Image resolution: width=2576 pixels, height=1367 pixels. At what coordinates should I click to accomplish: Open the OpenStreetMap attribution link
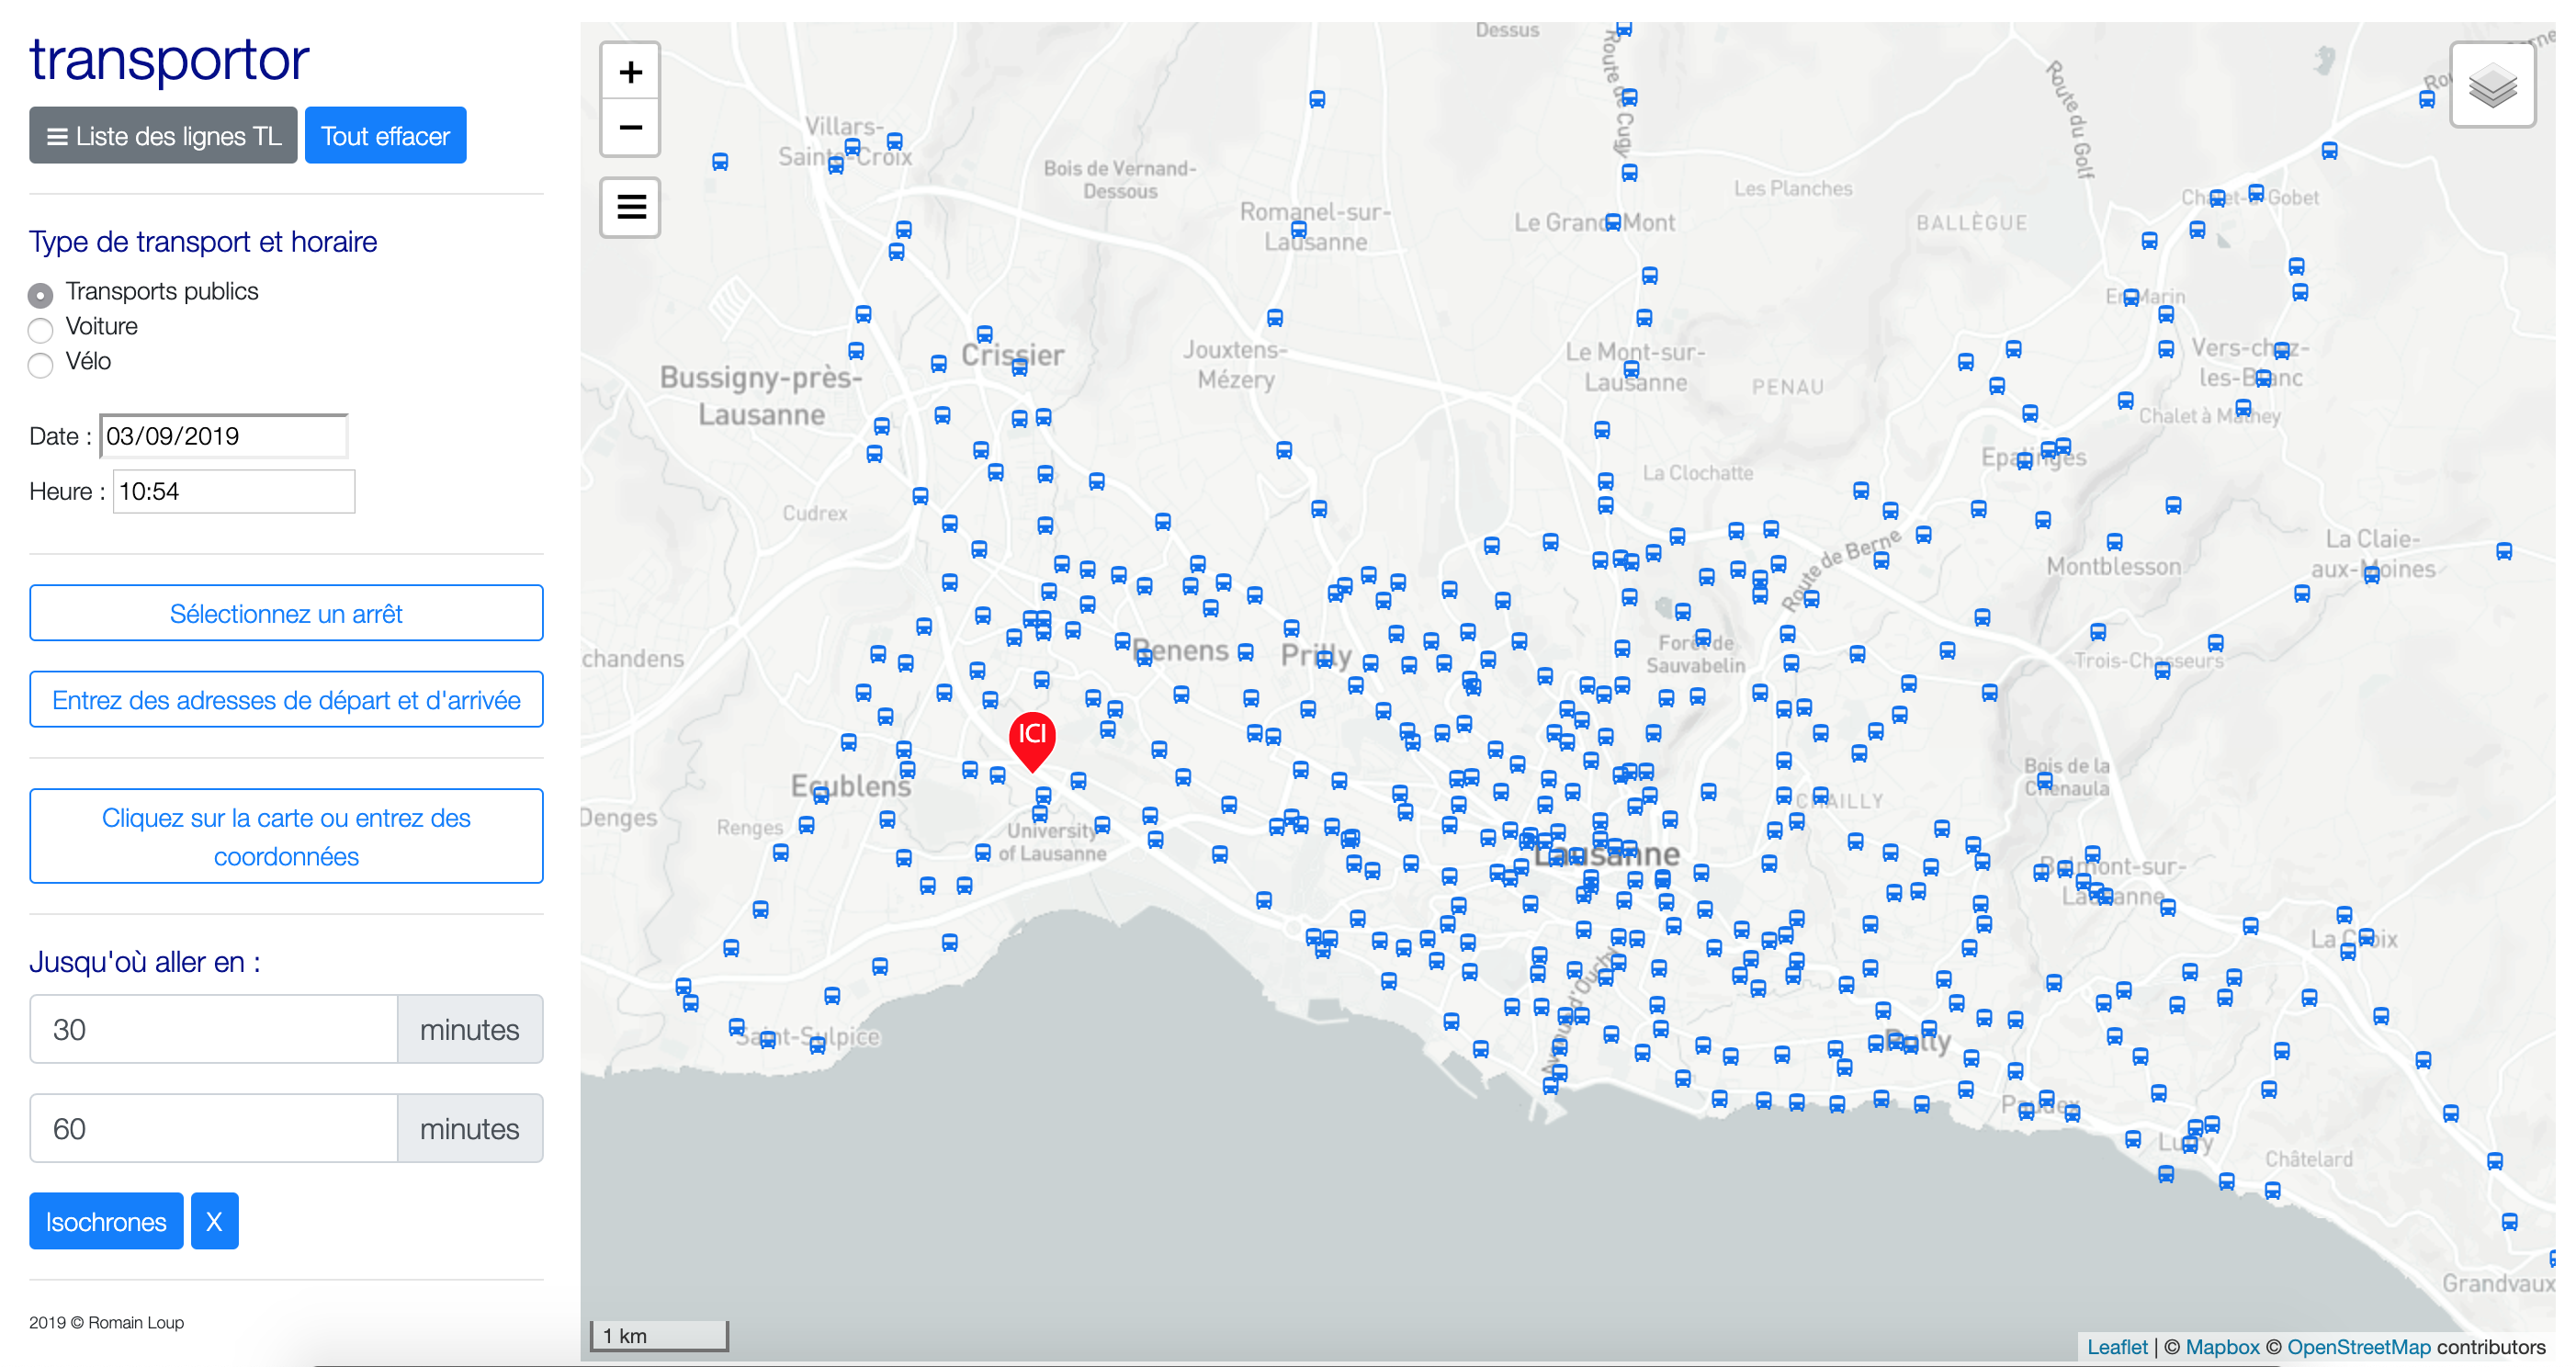tap(2357, 1346)
